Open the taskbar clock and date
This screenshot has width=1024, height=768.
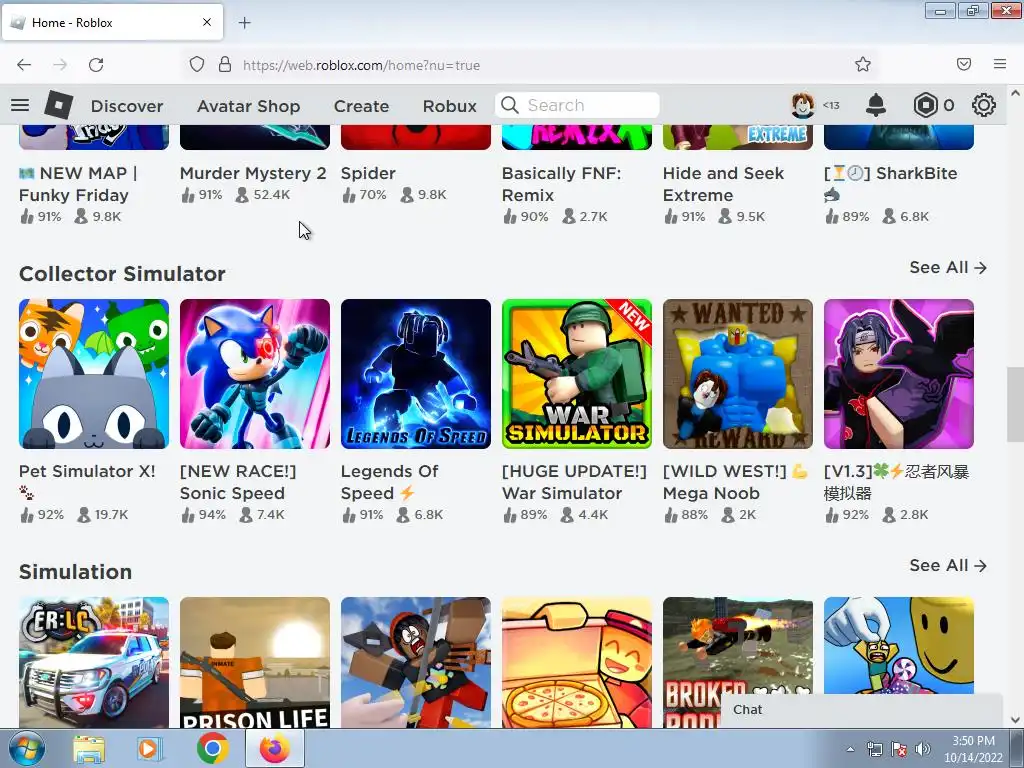tap(973, 749)
